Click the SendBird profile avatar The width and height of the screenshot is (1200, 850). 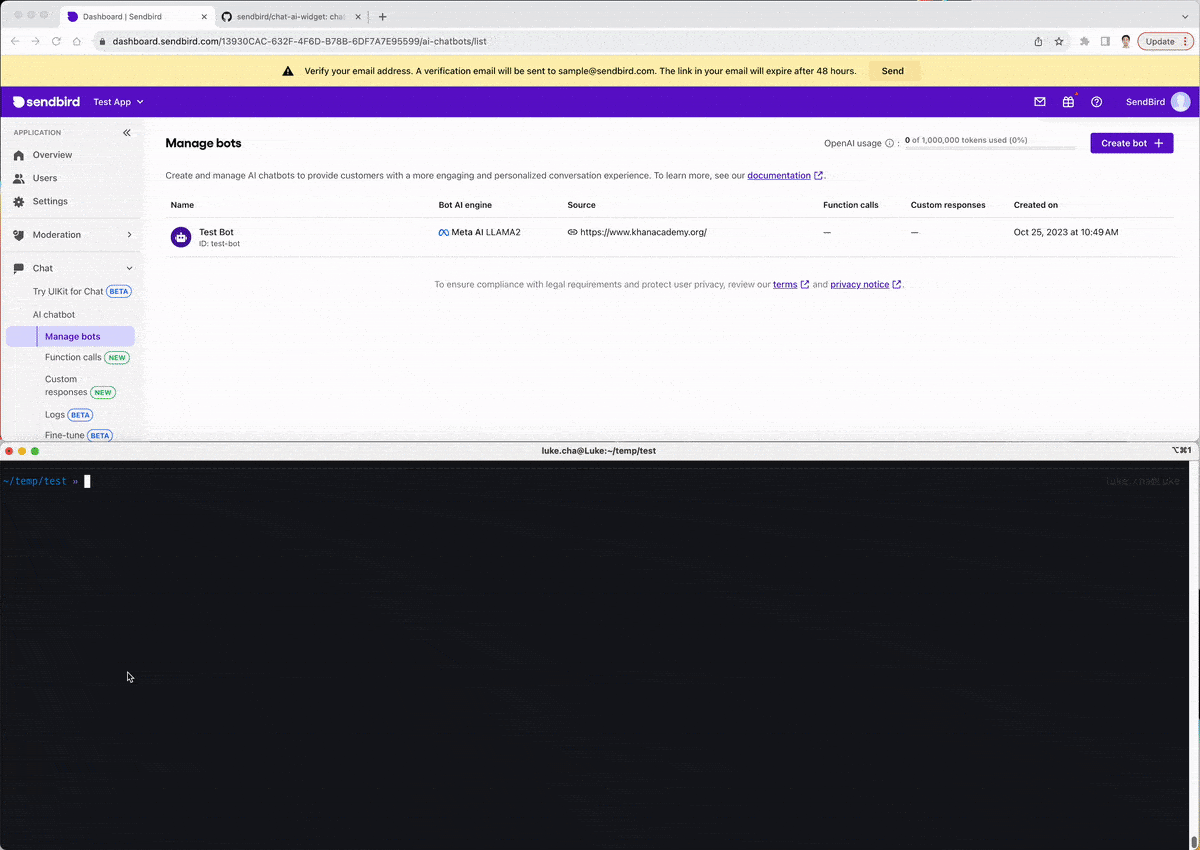(x=1181, y=102)
